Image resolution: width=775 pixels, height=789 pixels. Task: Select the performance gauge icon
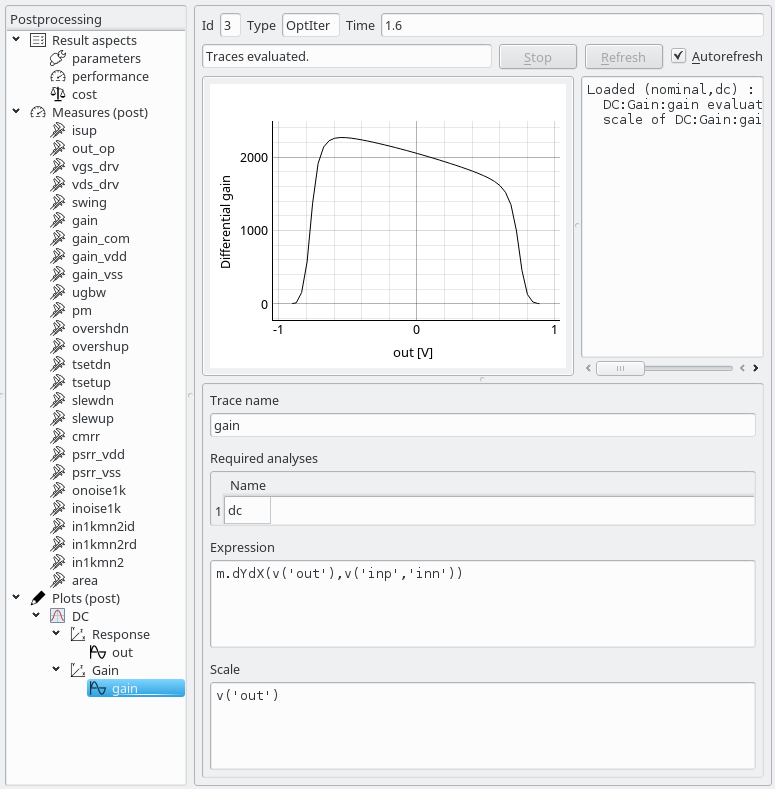pos(58,77)
